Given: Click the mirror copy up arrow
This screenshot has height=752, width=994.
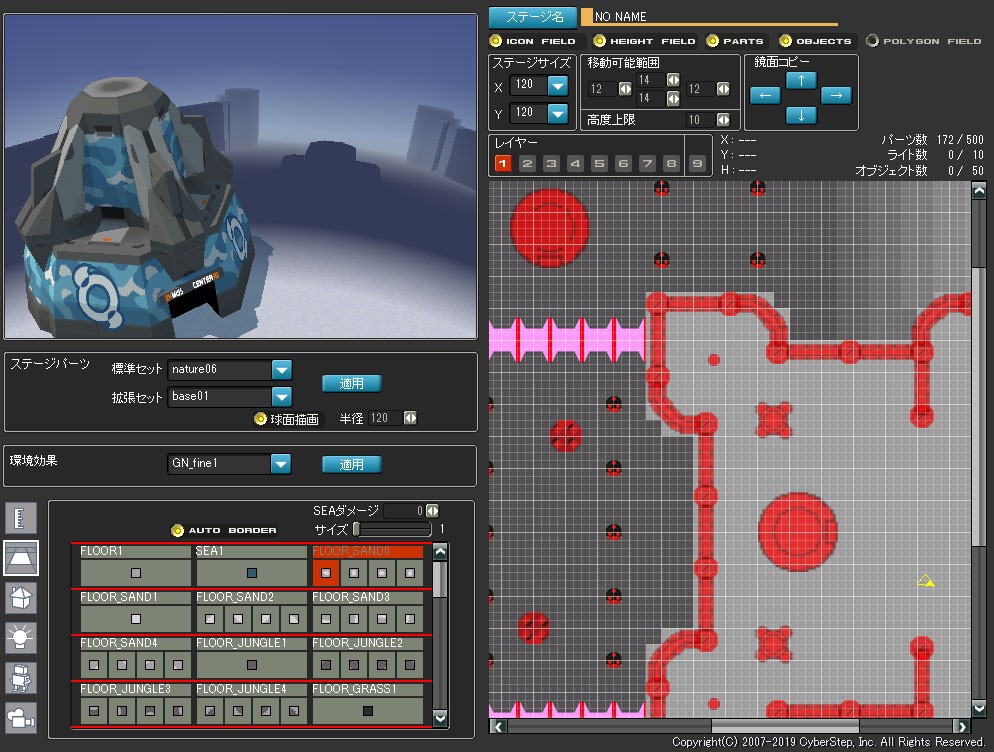Looking at the screenshot, I should click(800, 79).
